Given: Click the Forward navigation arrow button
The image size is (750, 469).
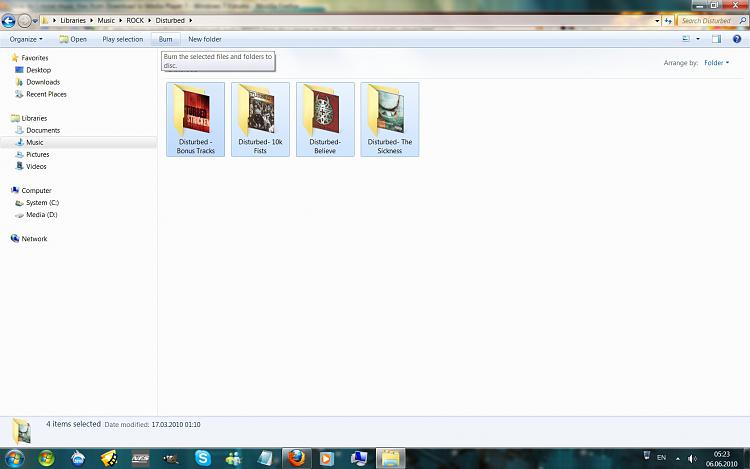Looking at the screenshot, I should (24, 21).
